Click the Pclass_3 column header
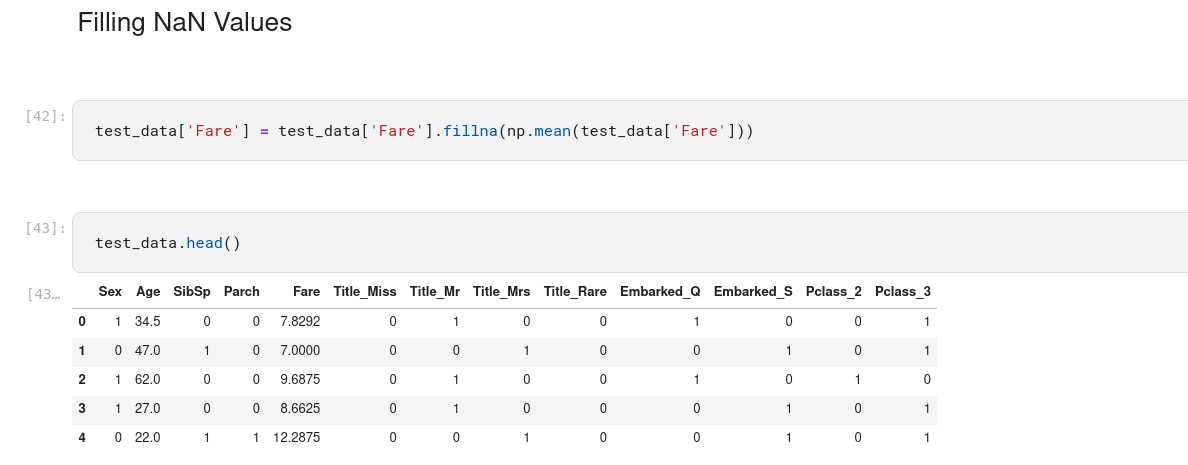 [x=902, y=292]
